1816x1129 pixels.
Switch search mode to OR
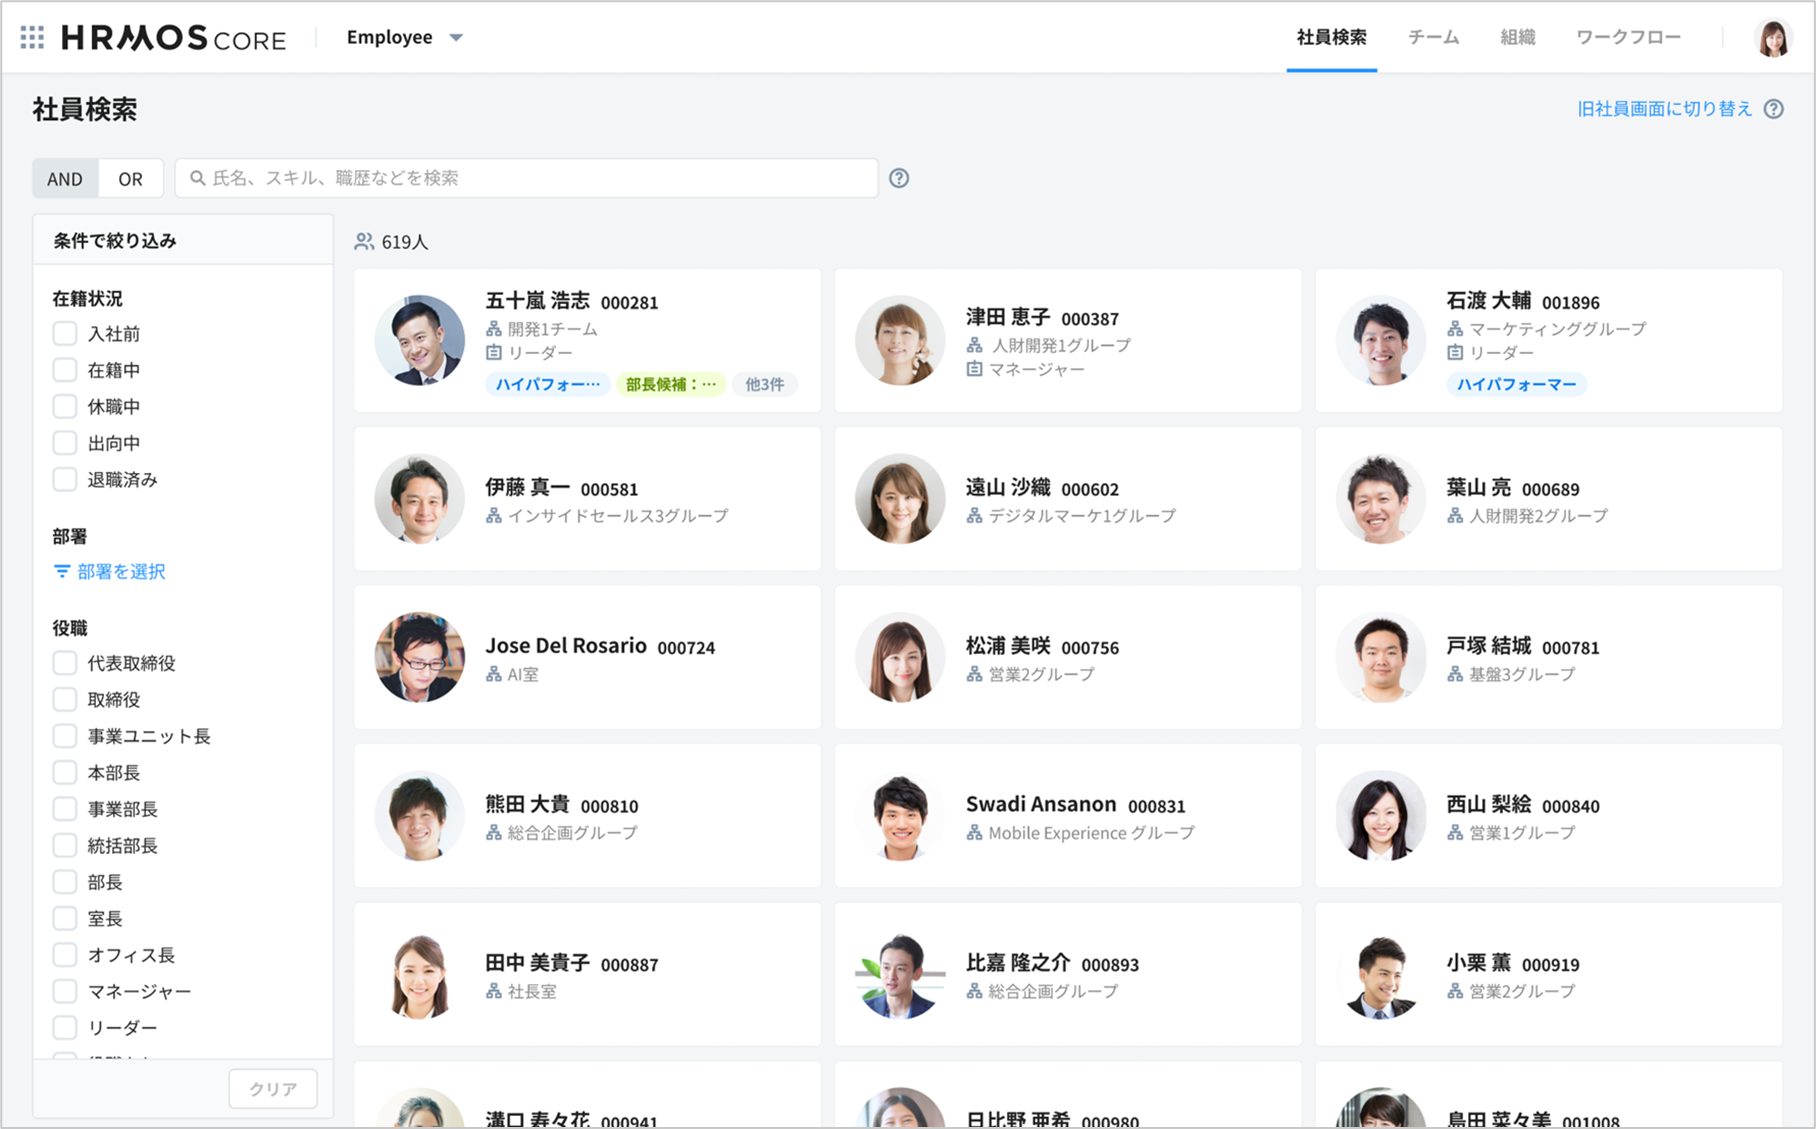[x=130, y=179]
